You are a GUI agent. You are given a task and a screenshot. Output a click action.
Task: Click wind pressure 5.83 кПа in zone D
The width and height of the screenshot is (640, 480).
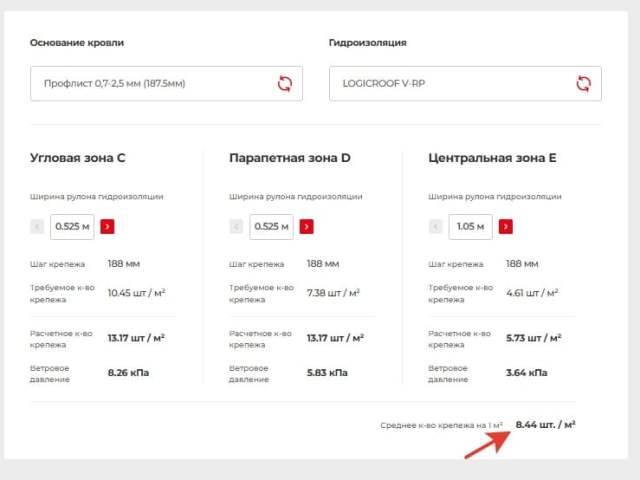327,373
